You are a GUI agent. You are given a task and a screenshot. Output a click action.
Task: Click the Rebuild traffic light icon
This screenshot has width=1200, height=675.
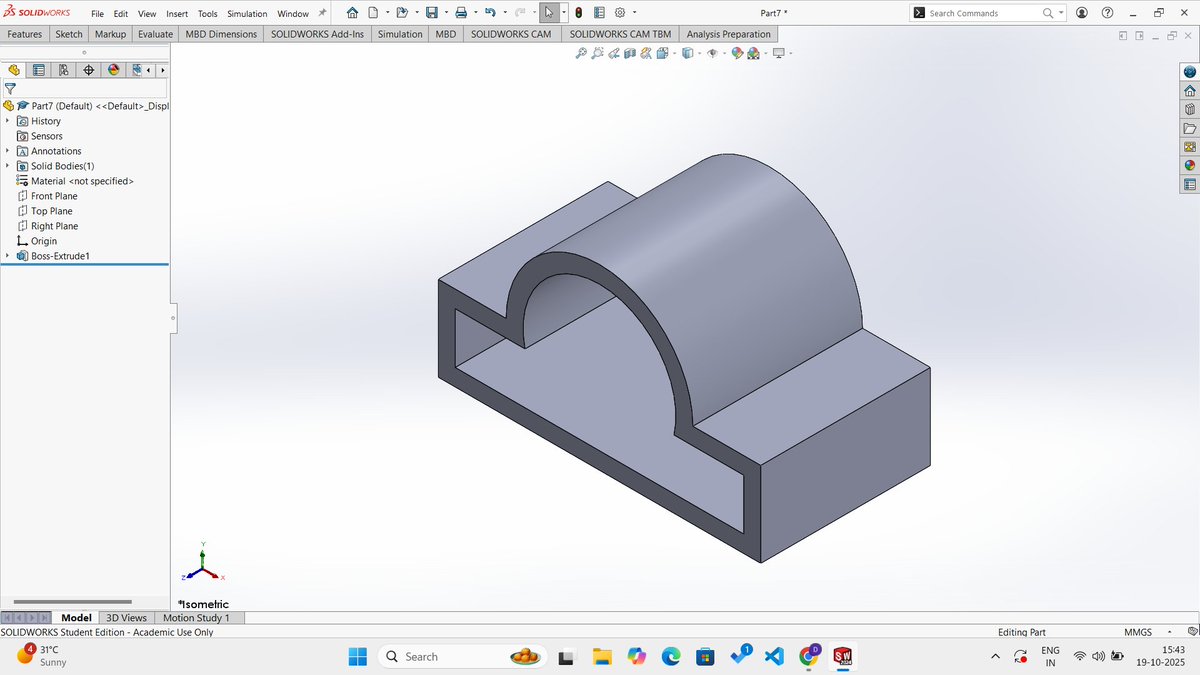pyautogui.click(x=580, y=13)
